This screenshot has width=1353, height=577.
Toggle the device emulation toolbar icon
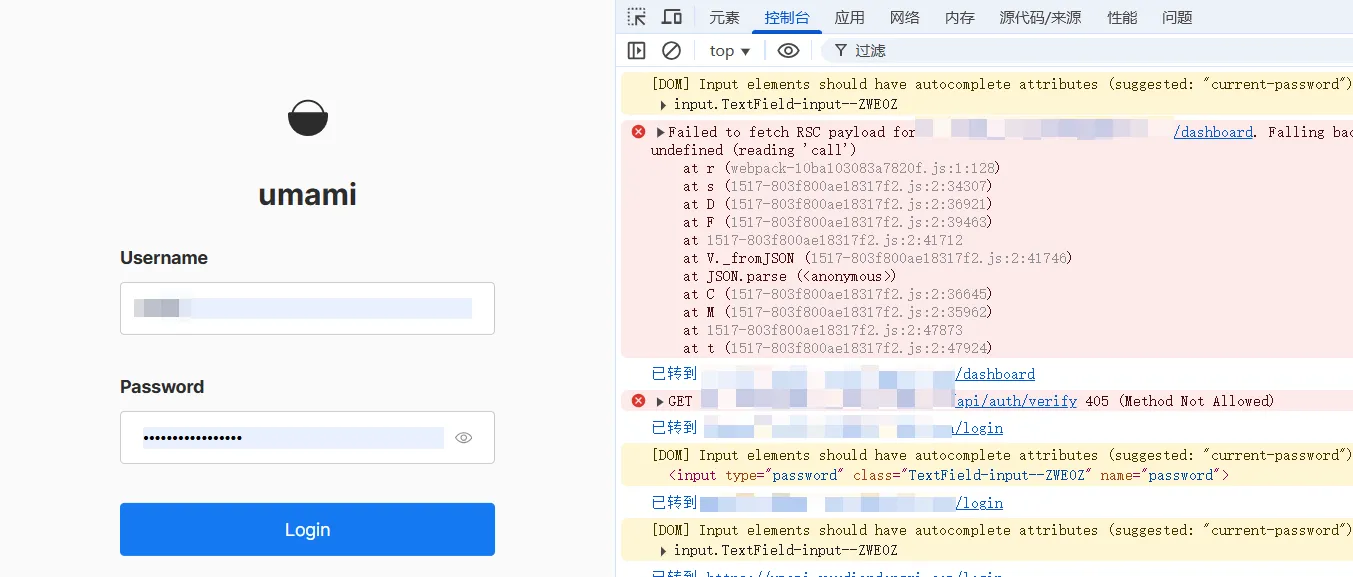(671, 16)
